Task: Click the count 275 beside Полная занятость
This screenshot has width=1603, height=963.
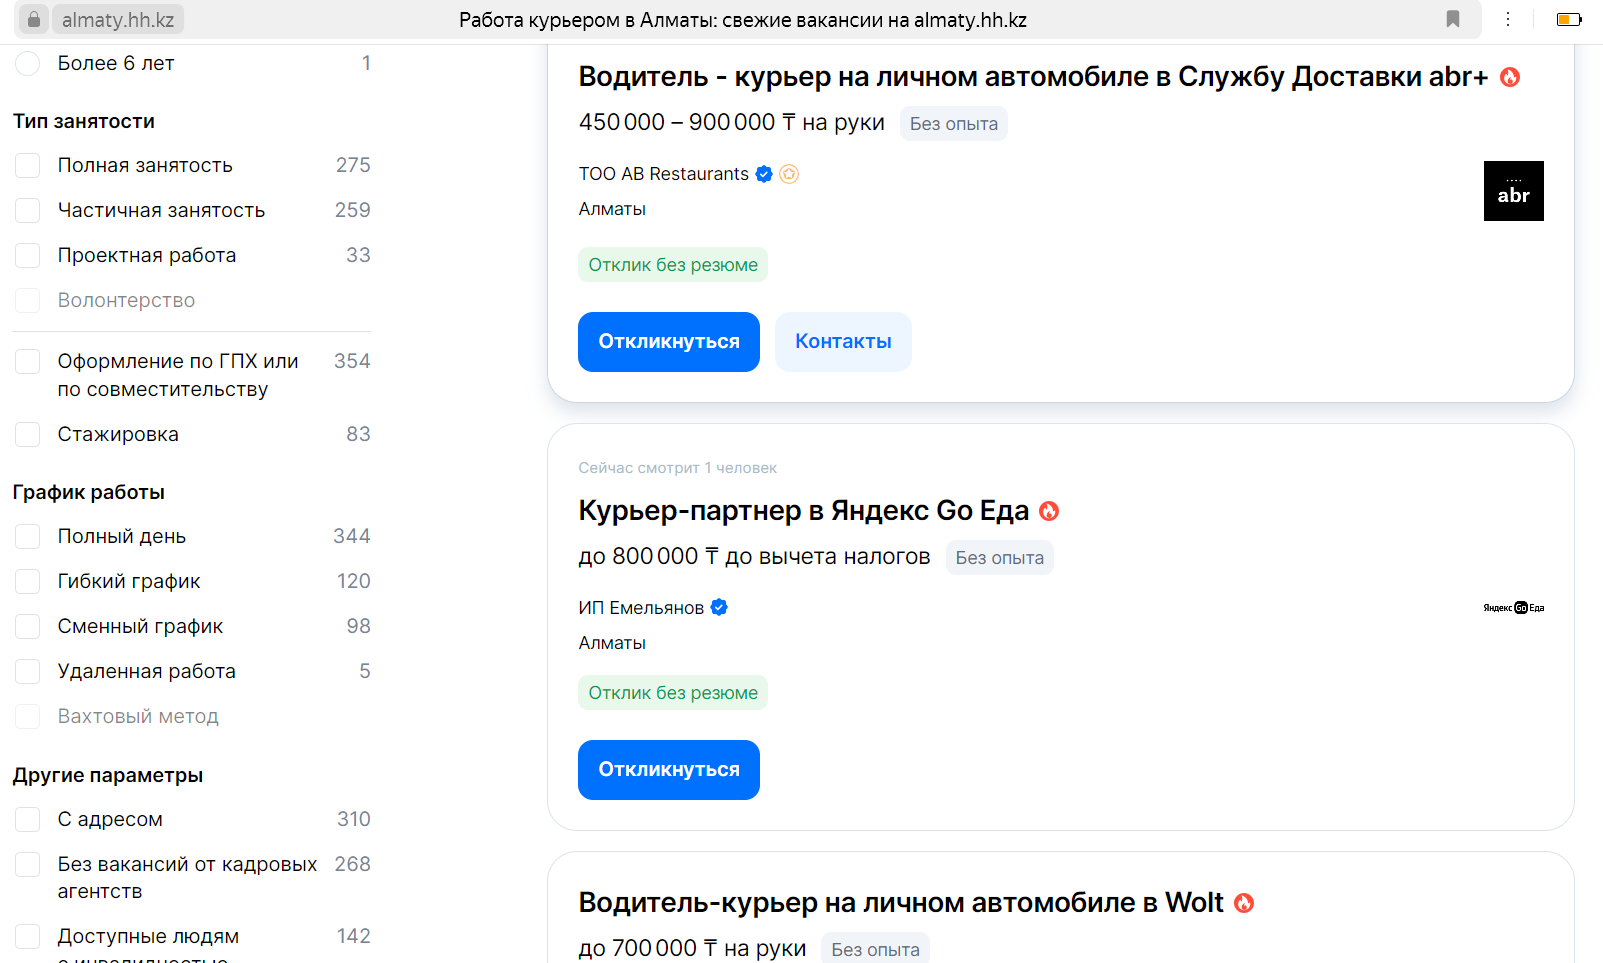Action: (x=353, y=165)
